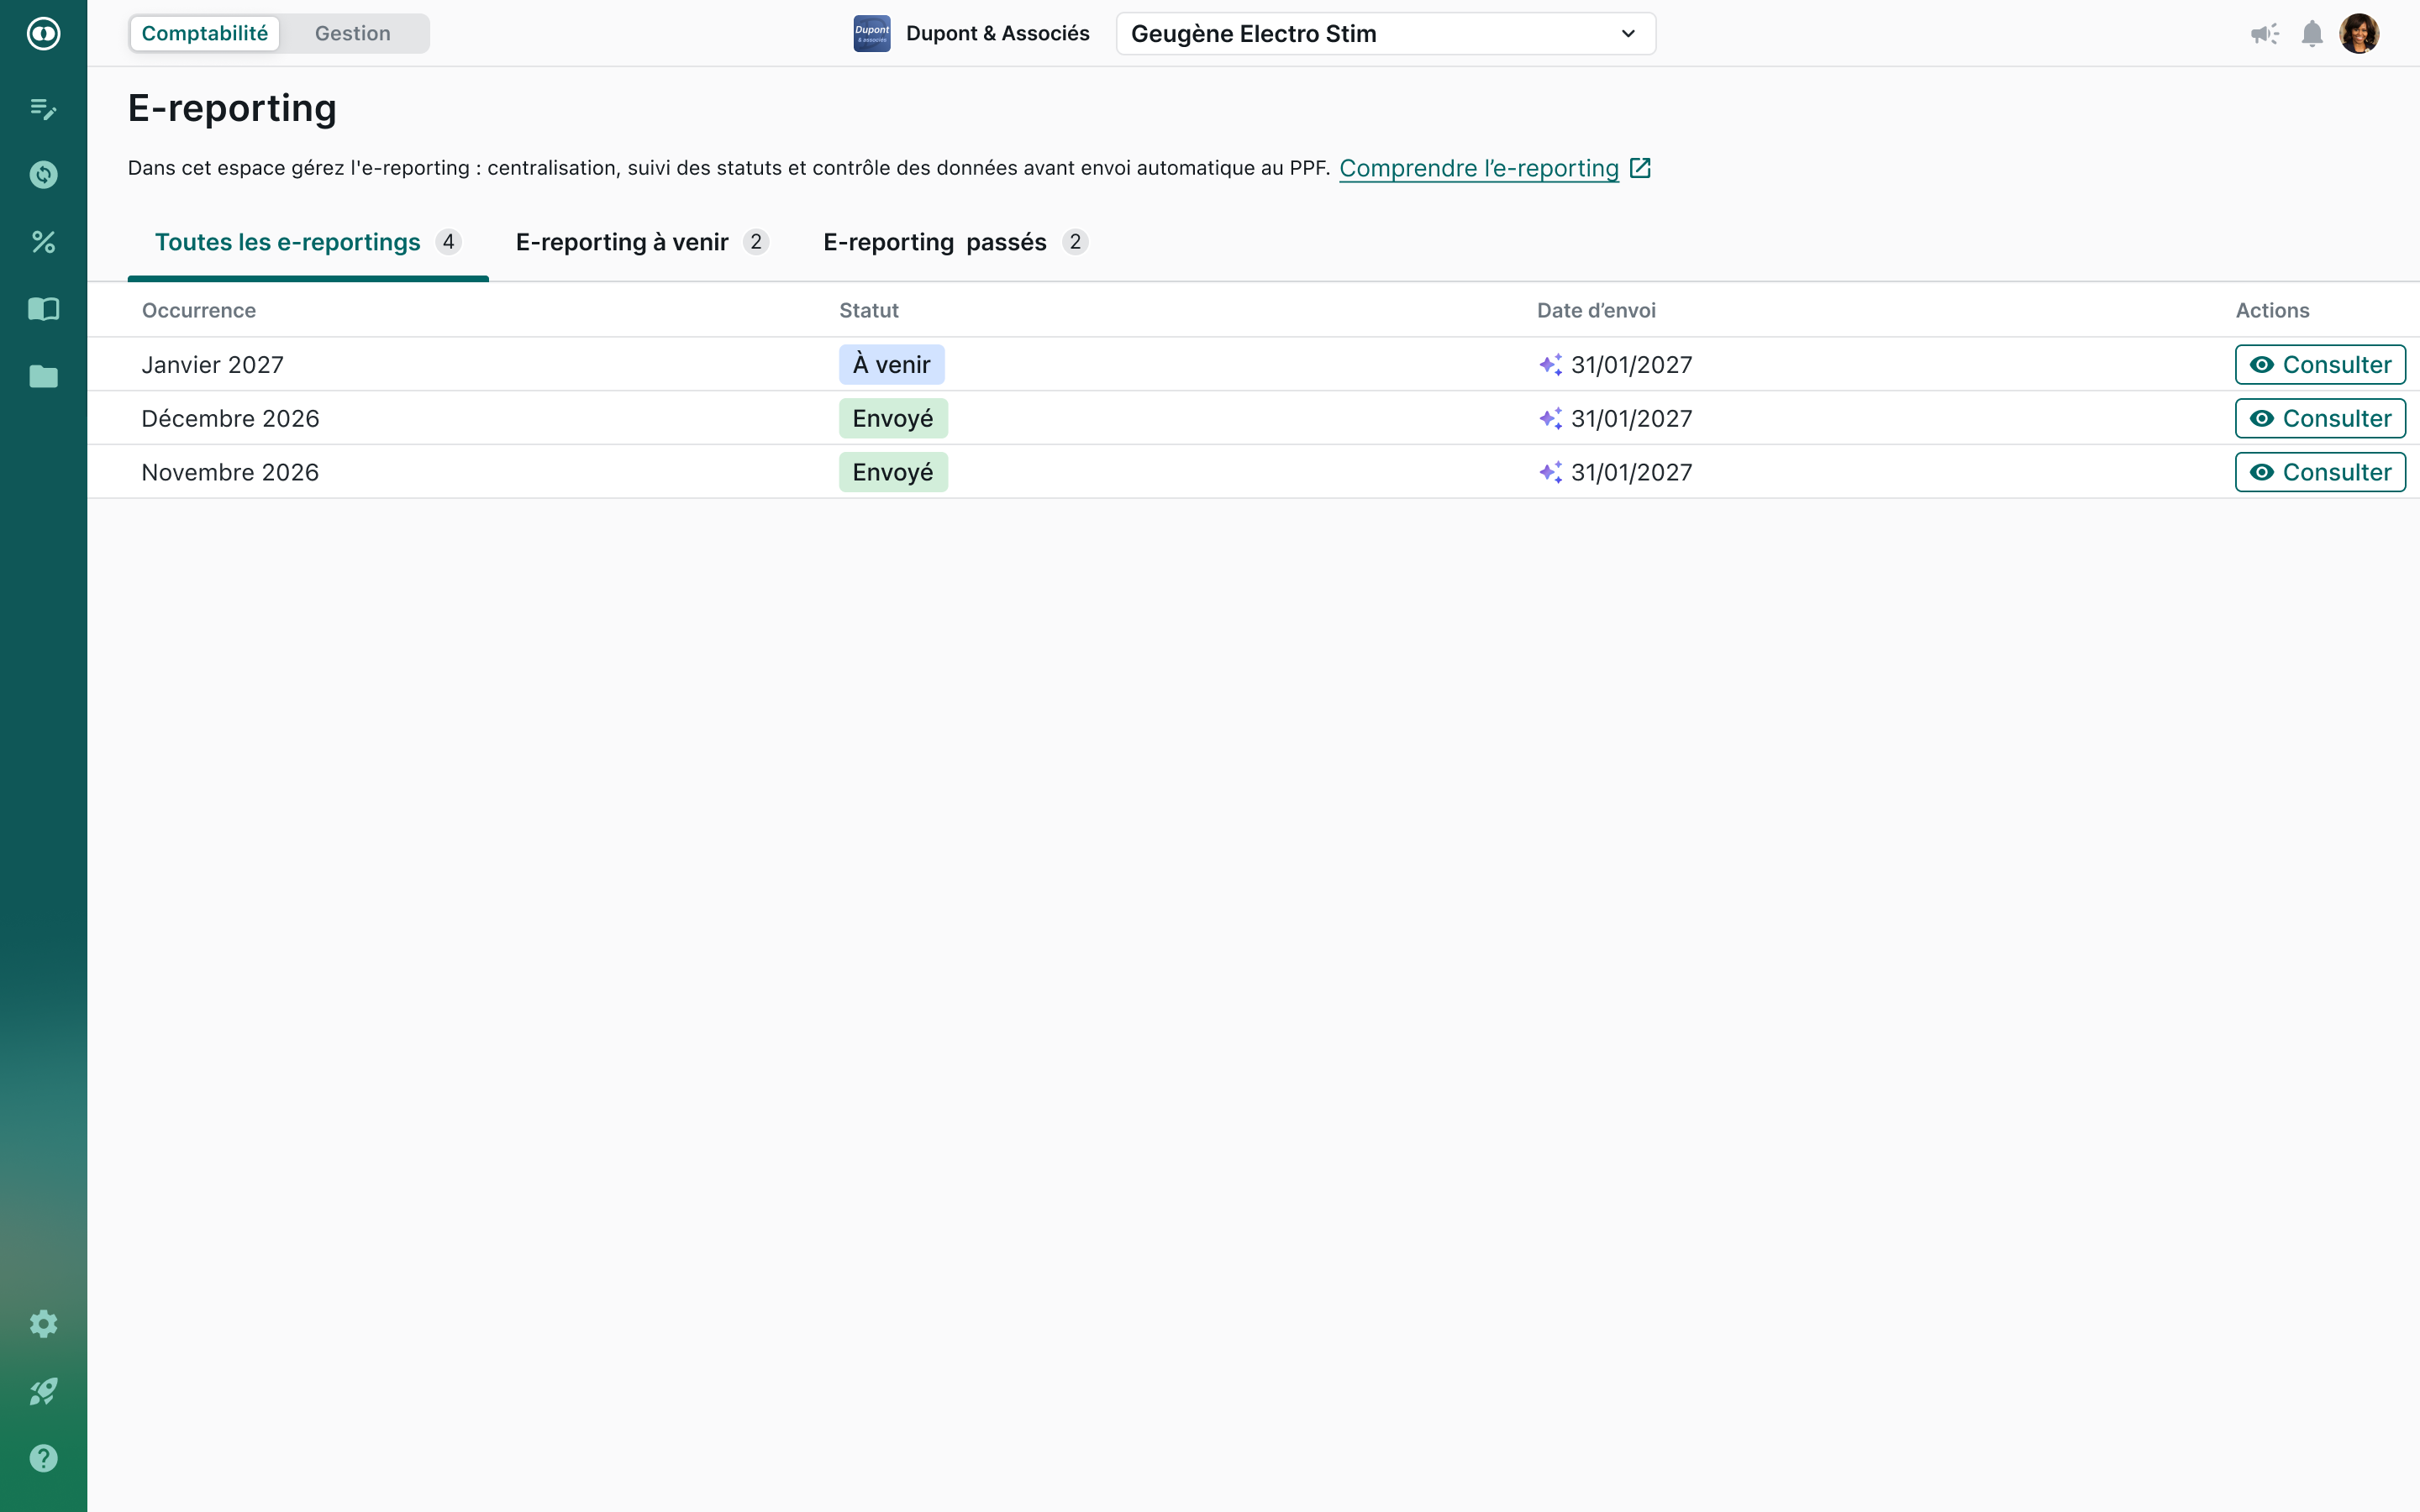Switch to E-reporting passés tab
Image resolution: width=2420 pixels, height=1512 pixels.
click(954, 242)
